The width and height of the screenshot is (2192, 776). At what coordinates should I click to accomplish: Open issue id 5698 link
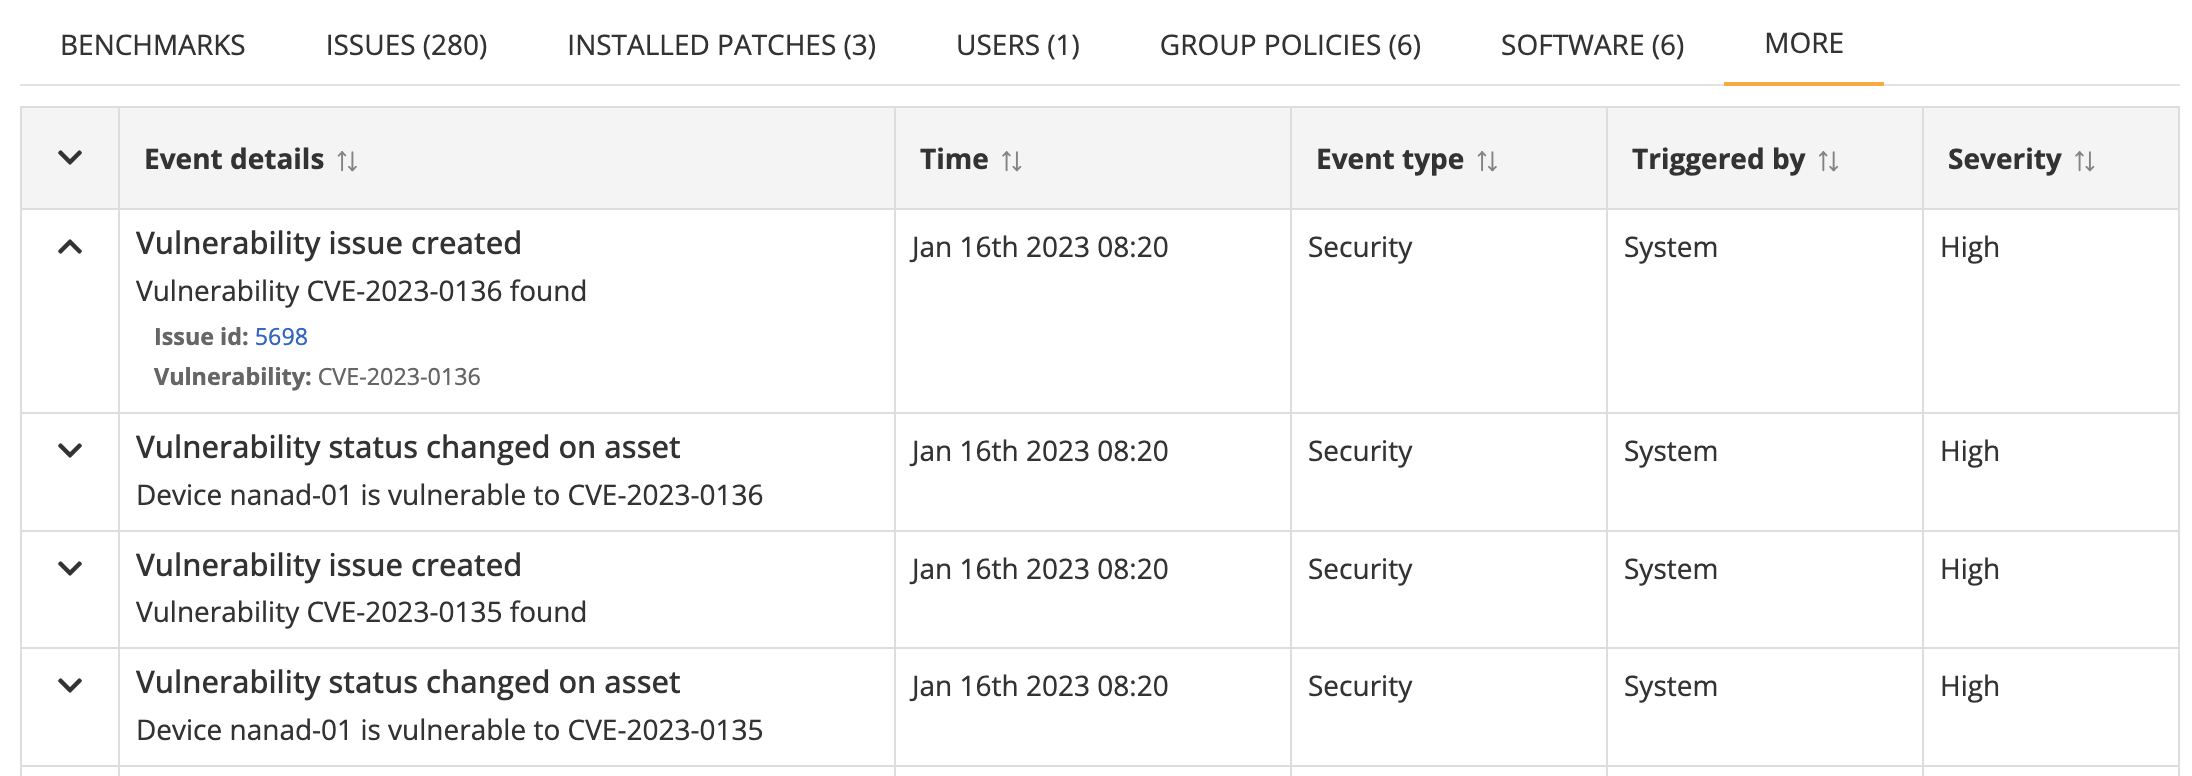(281, 337)
